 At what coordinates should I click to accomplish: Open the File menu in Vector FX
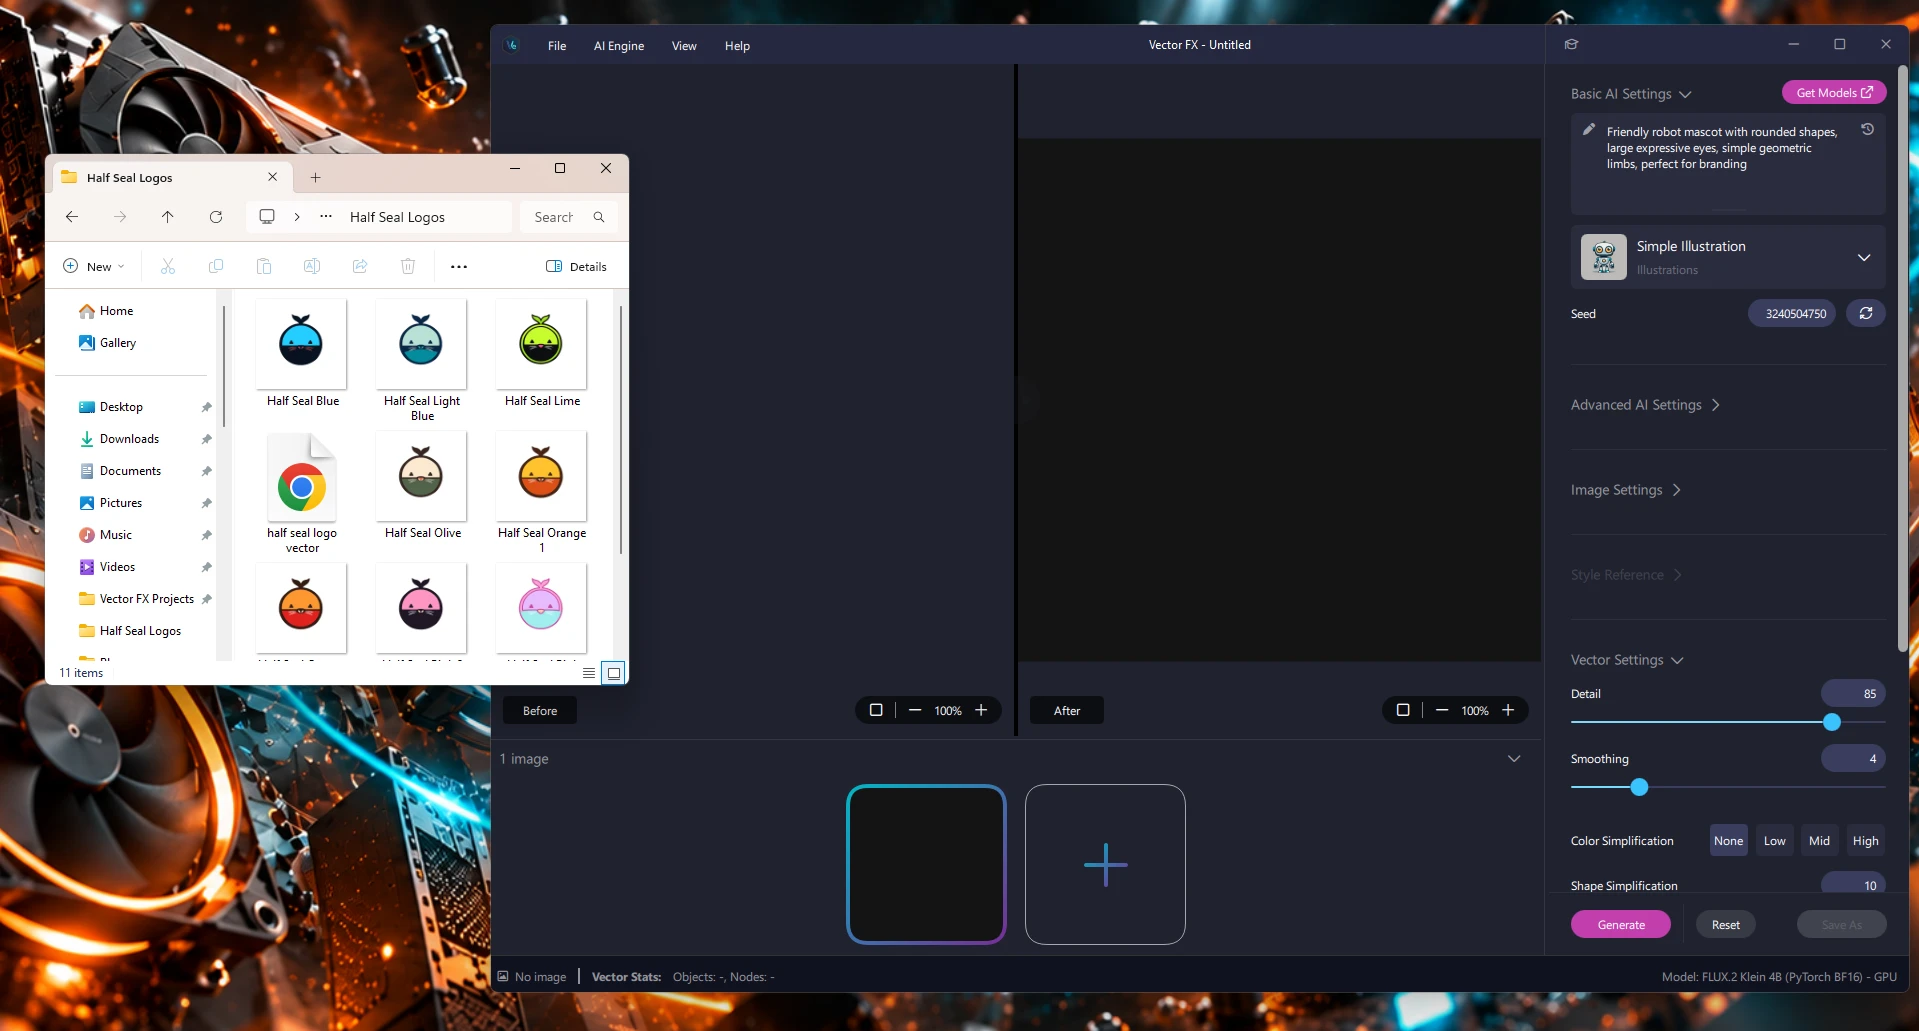pos(557,46)
